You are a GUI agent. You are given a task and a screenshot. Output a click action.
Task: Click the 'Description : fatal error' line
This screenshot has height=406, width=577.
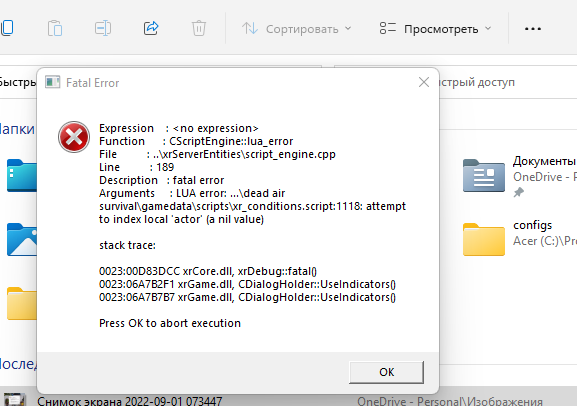point(162,180)
